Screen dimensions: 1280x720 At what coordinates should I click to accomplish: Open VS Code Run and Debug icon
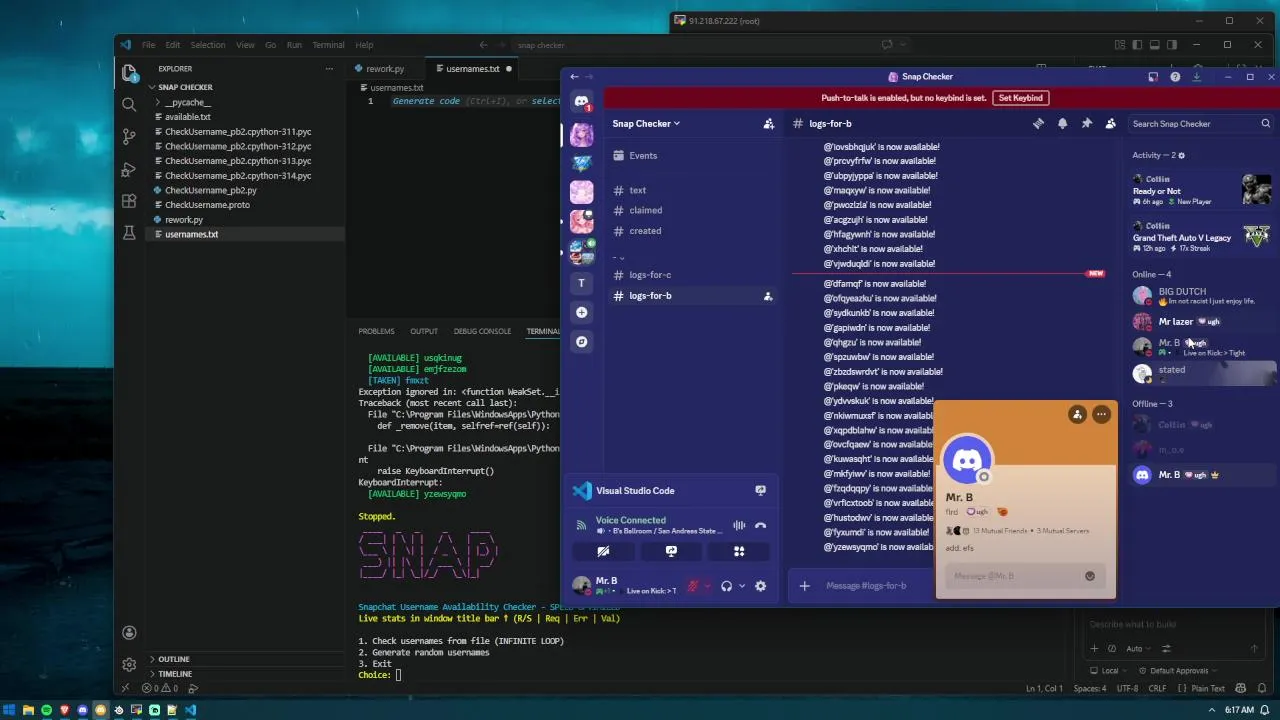(x=129, y=169)
